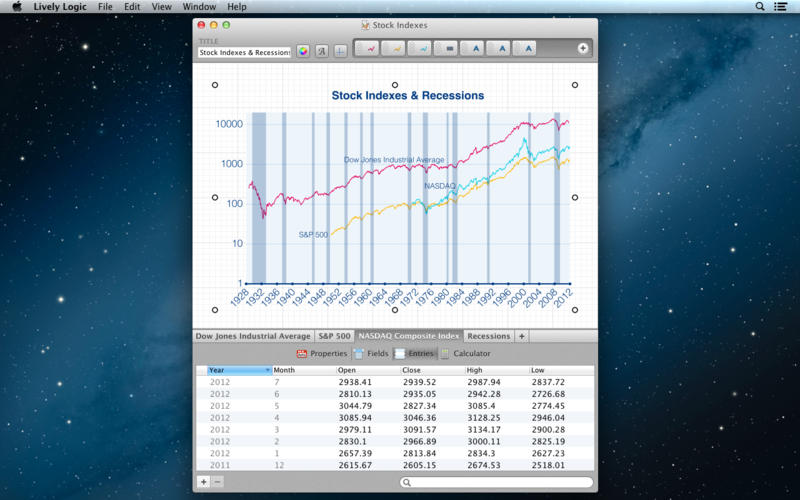
Task: Add a new chart layer with plus
Action: point(583,48)
